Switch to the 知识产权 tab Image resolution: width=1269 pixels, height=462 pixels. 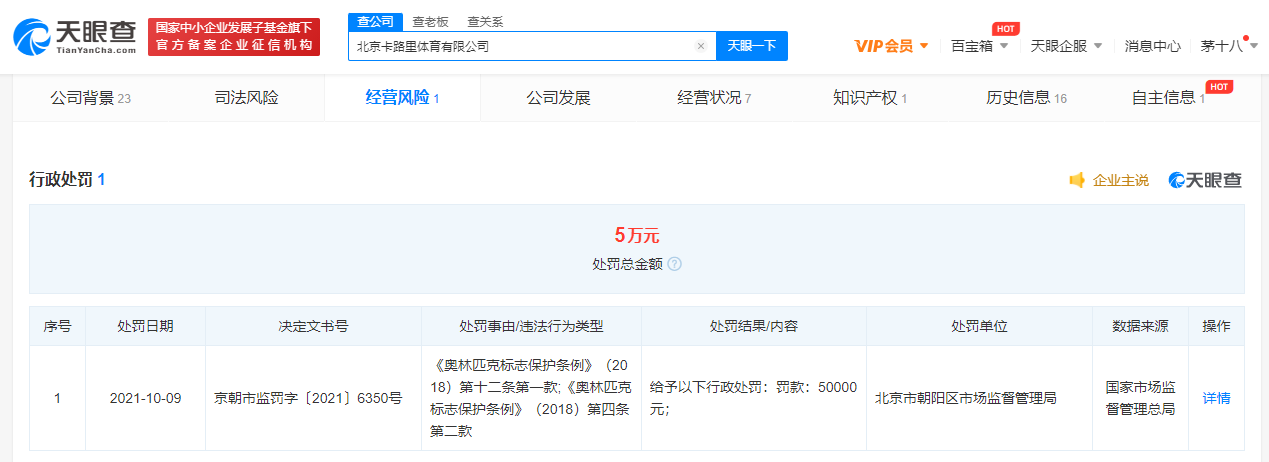point(870,98)
